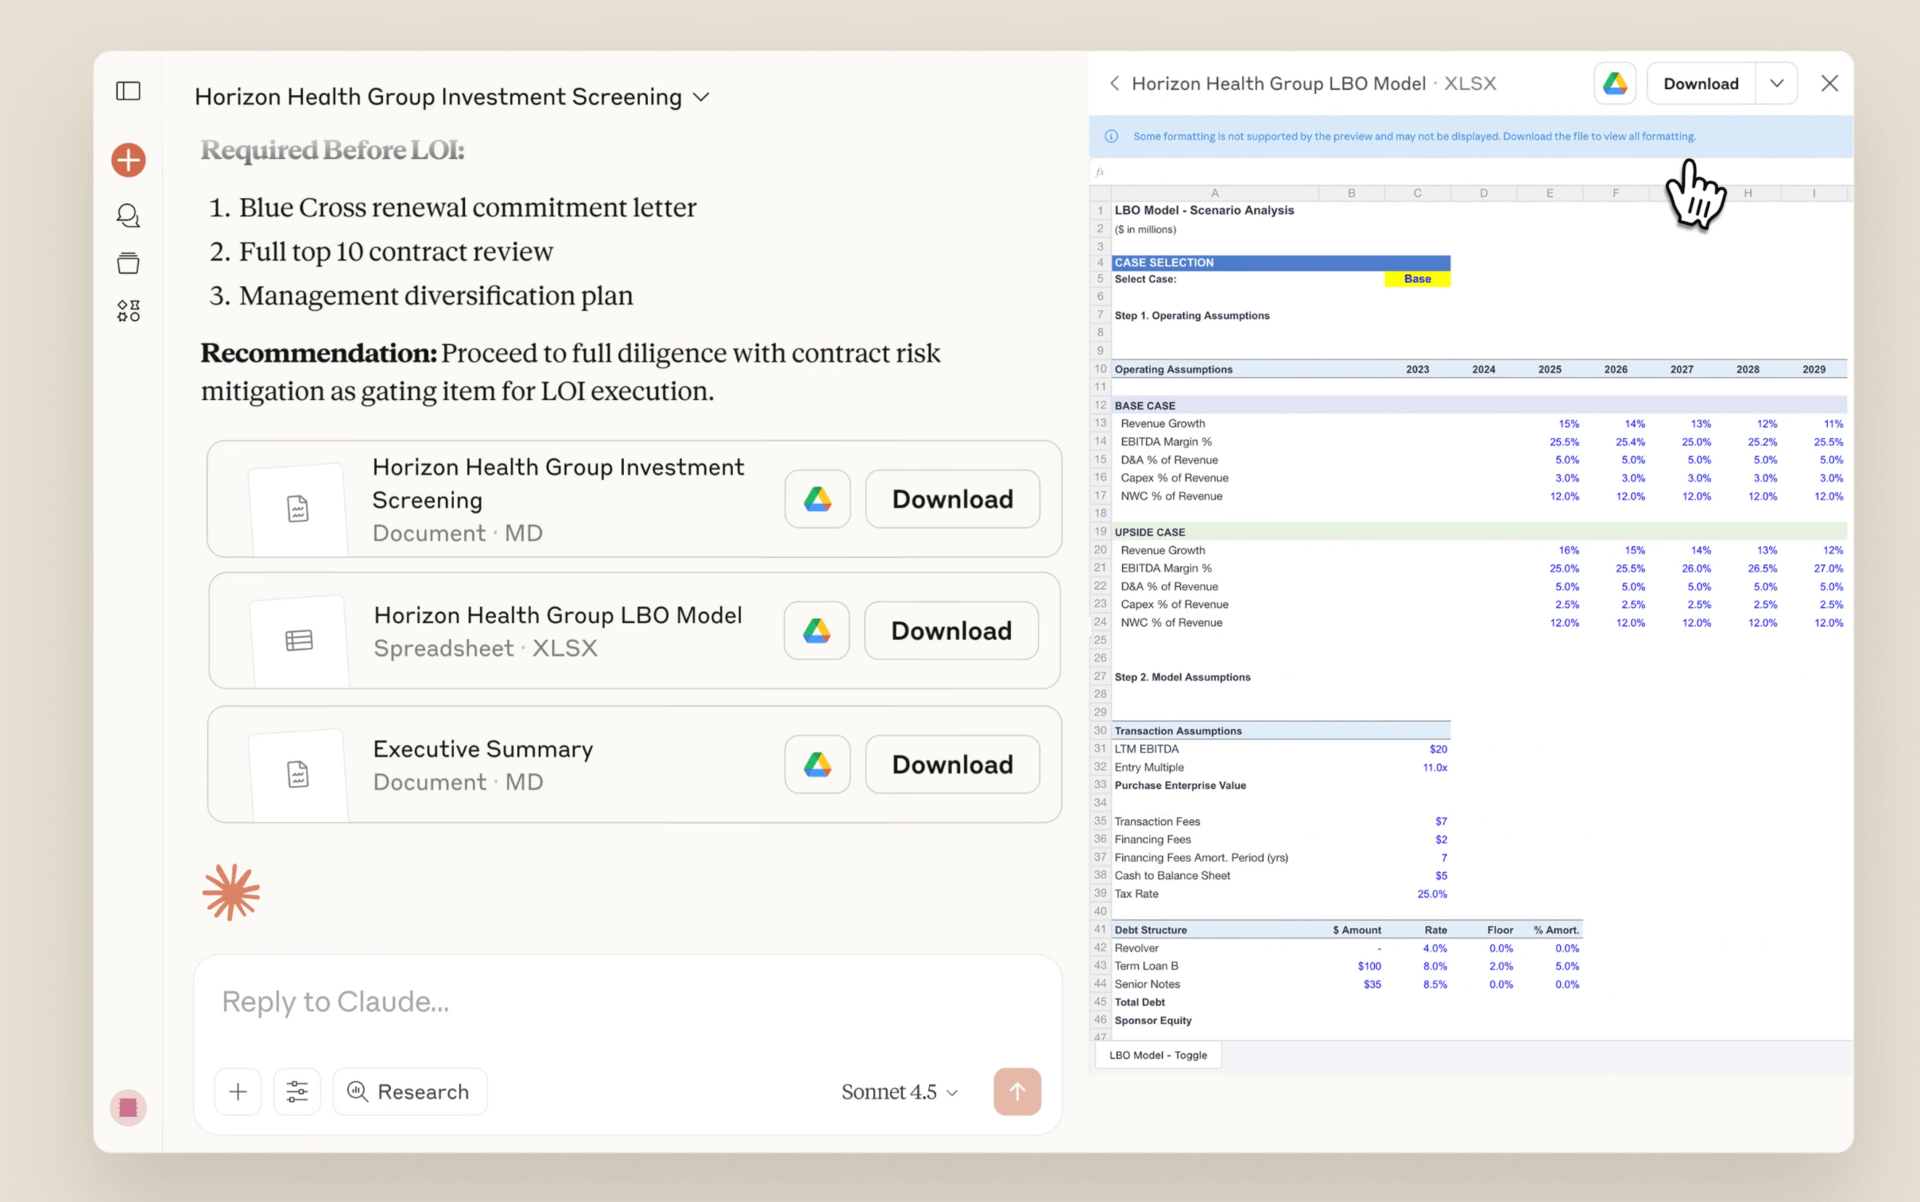
Task: Click the yellow Base case cell
Action: (1417, 279)
